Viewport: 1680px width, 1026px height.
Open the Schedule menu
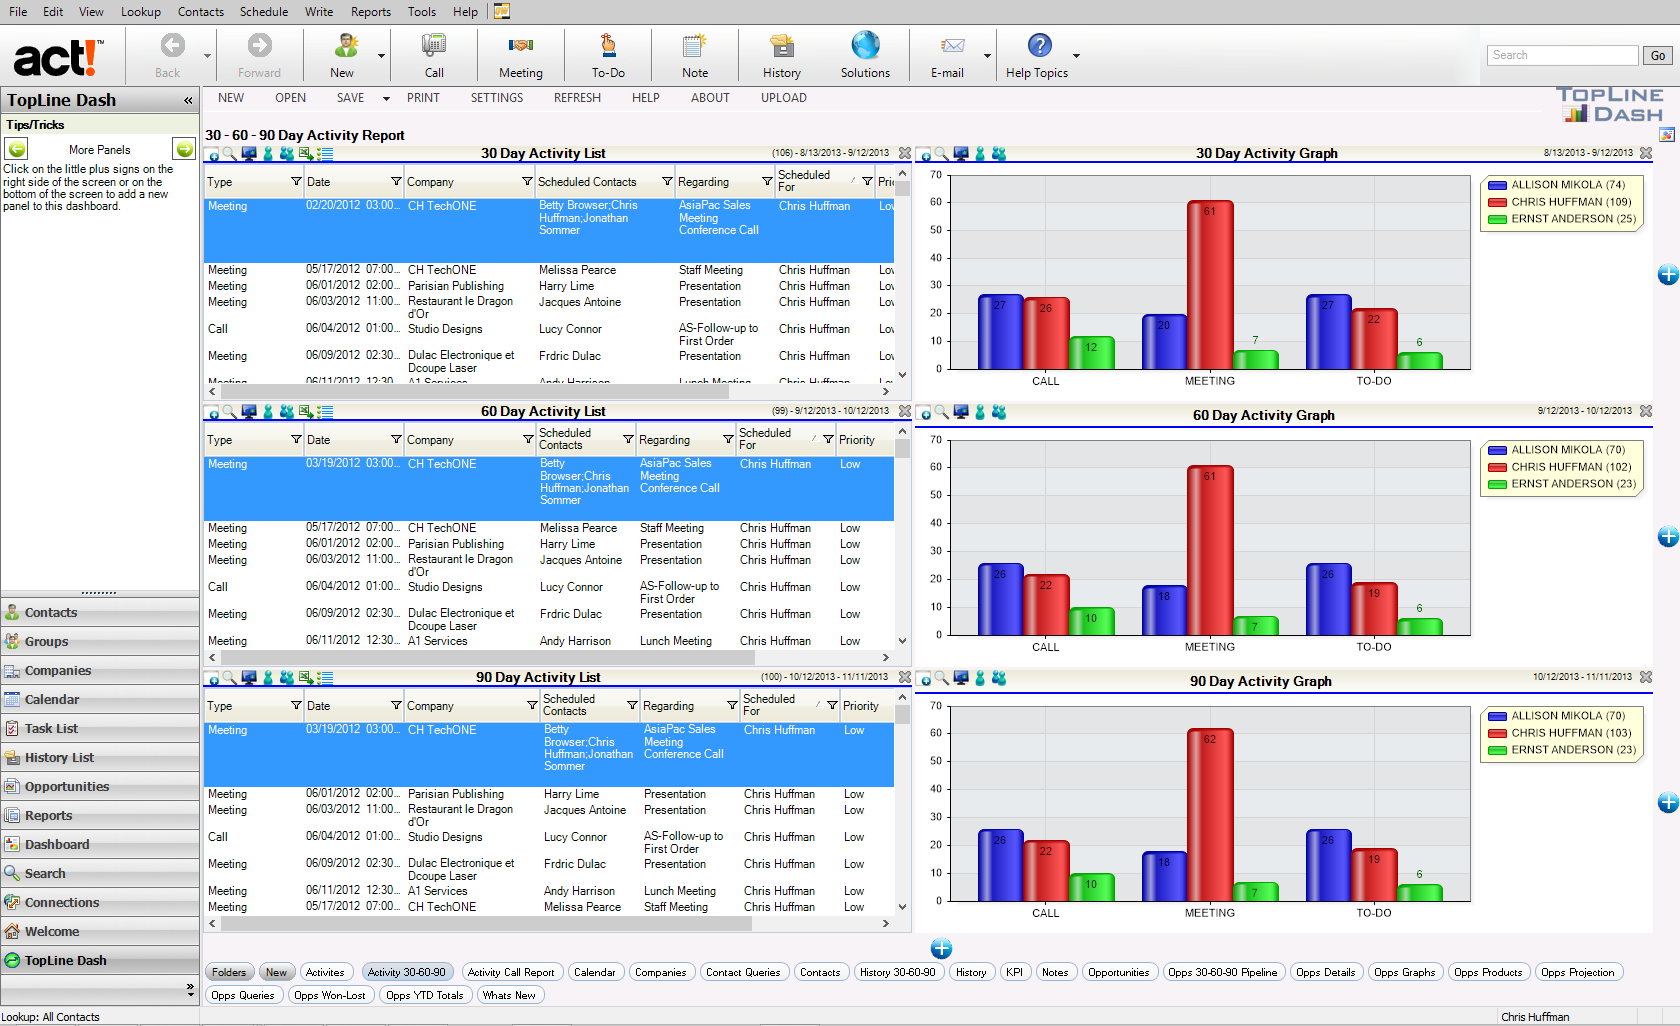click(263, 12)
